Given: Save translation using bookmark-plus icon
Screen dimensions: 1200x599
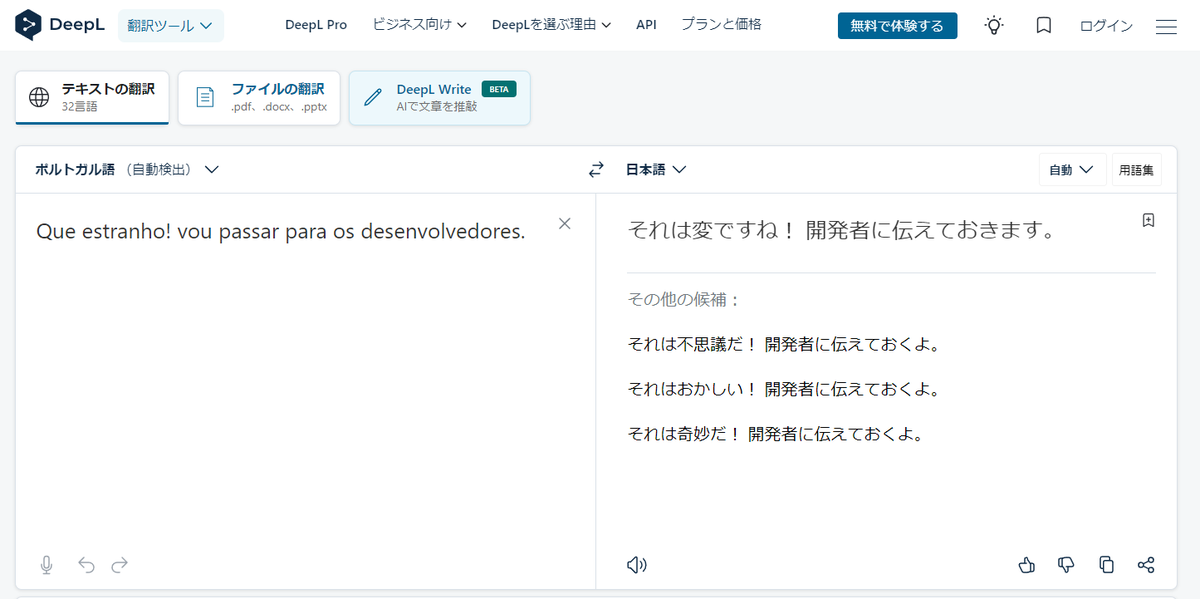Looking at the screenshot, I should pos(1149,221).
